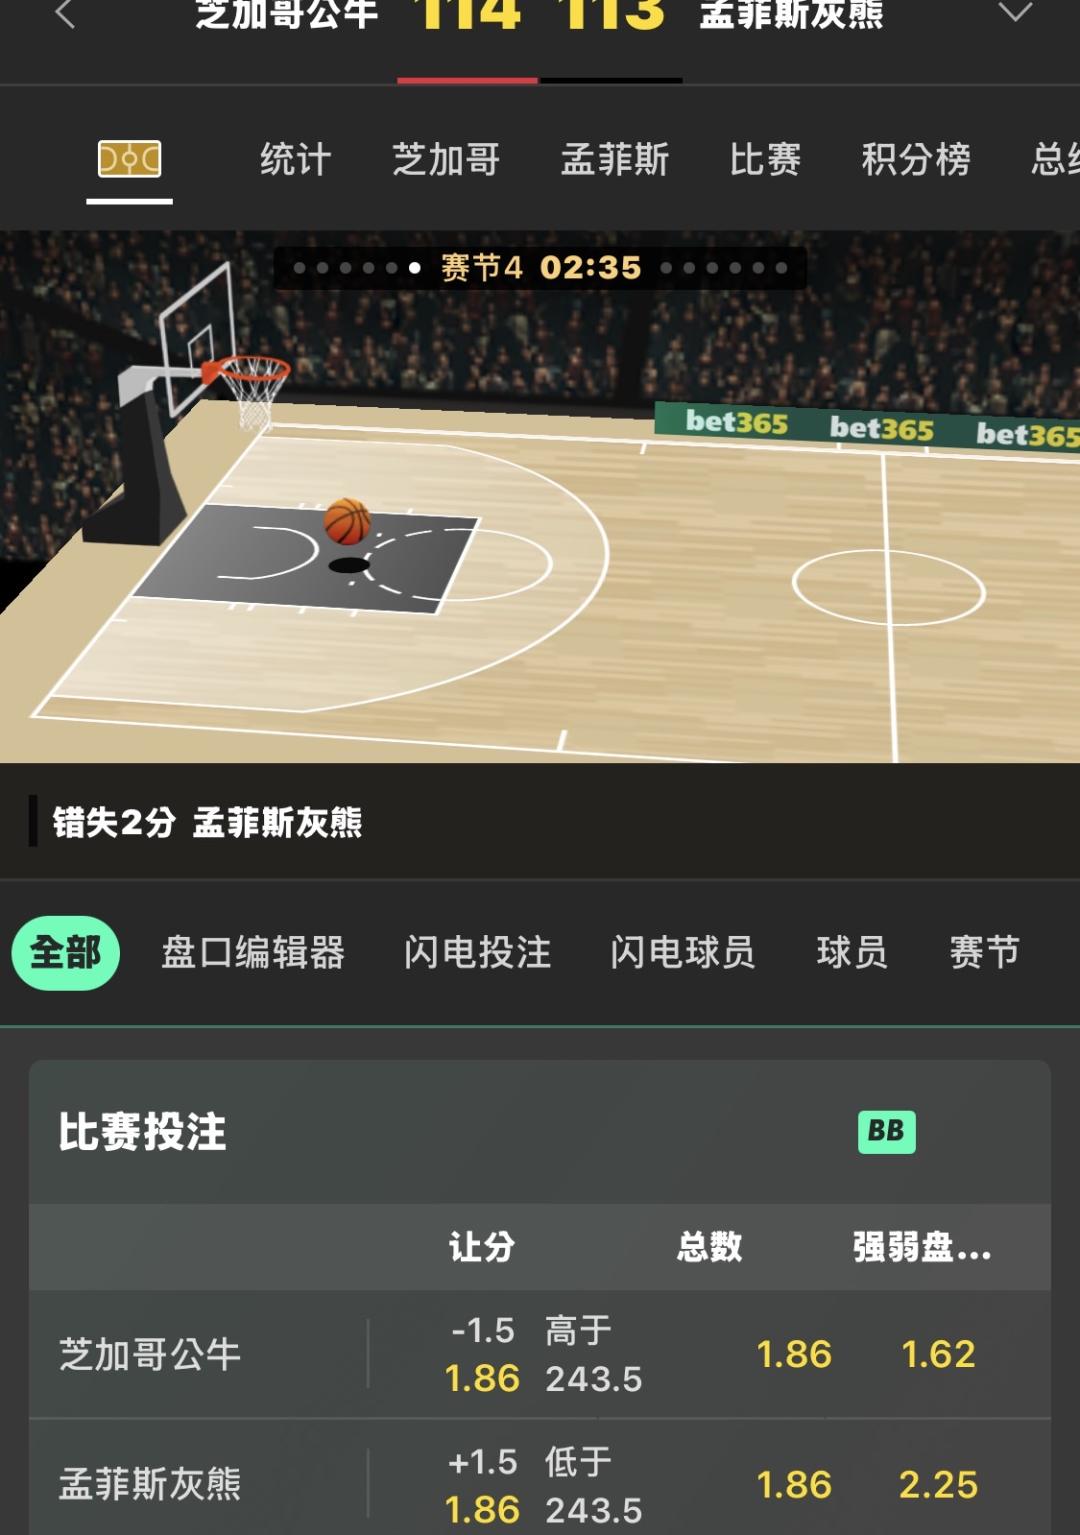1080x1535 pixels.
Task: Open the 比赛 tab
Action: click(x=765, y=159)
